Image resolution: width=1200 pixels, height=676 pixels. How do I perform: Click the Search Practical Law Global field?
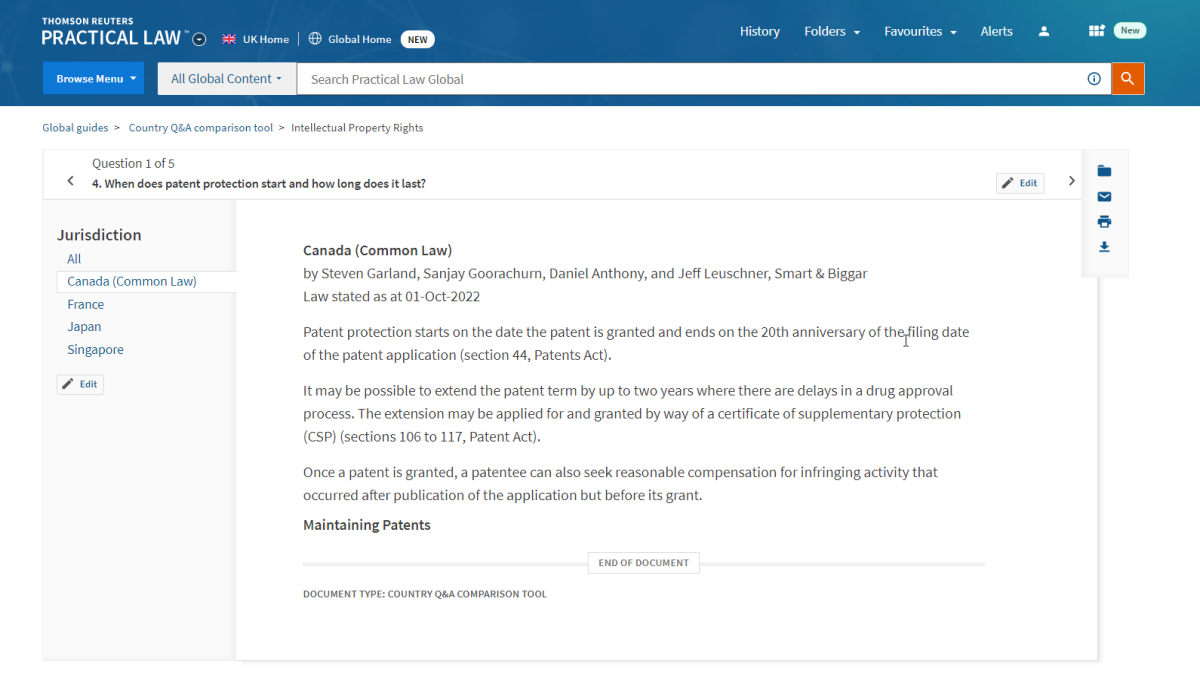(690, 79)
